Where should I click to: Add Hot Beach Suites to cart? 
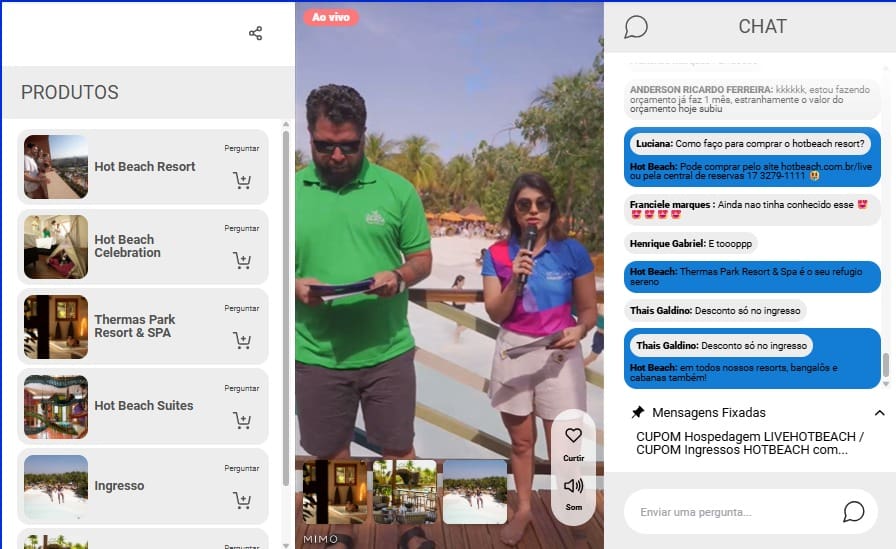tap(242, 420)
